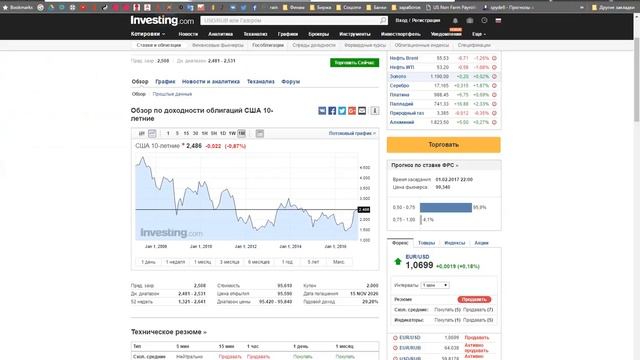
Task: Click the EUR/USD pair title
Action: pos(417,257)
